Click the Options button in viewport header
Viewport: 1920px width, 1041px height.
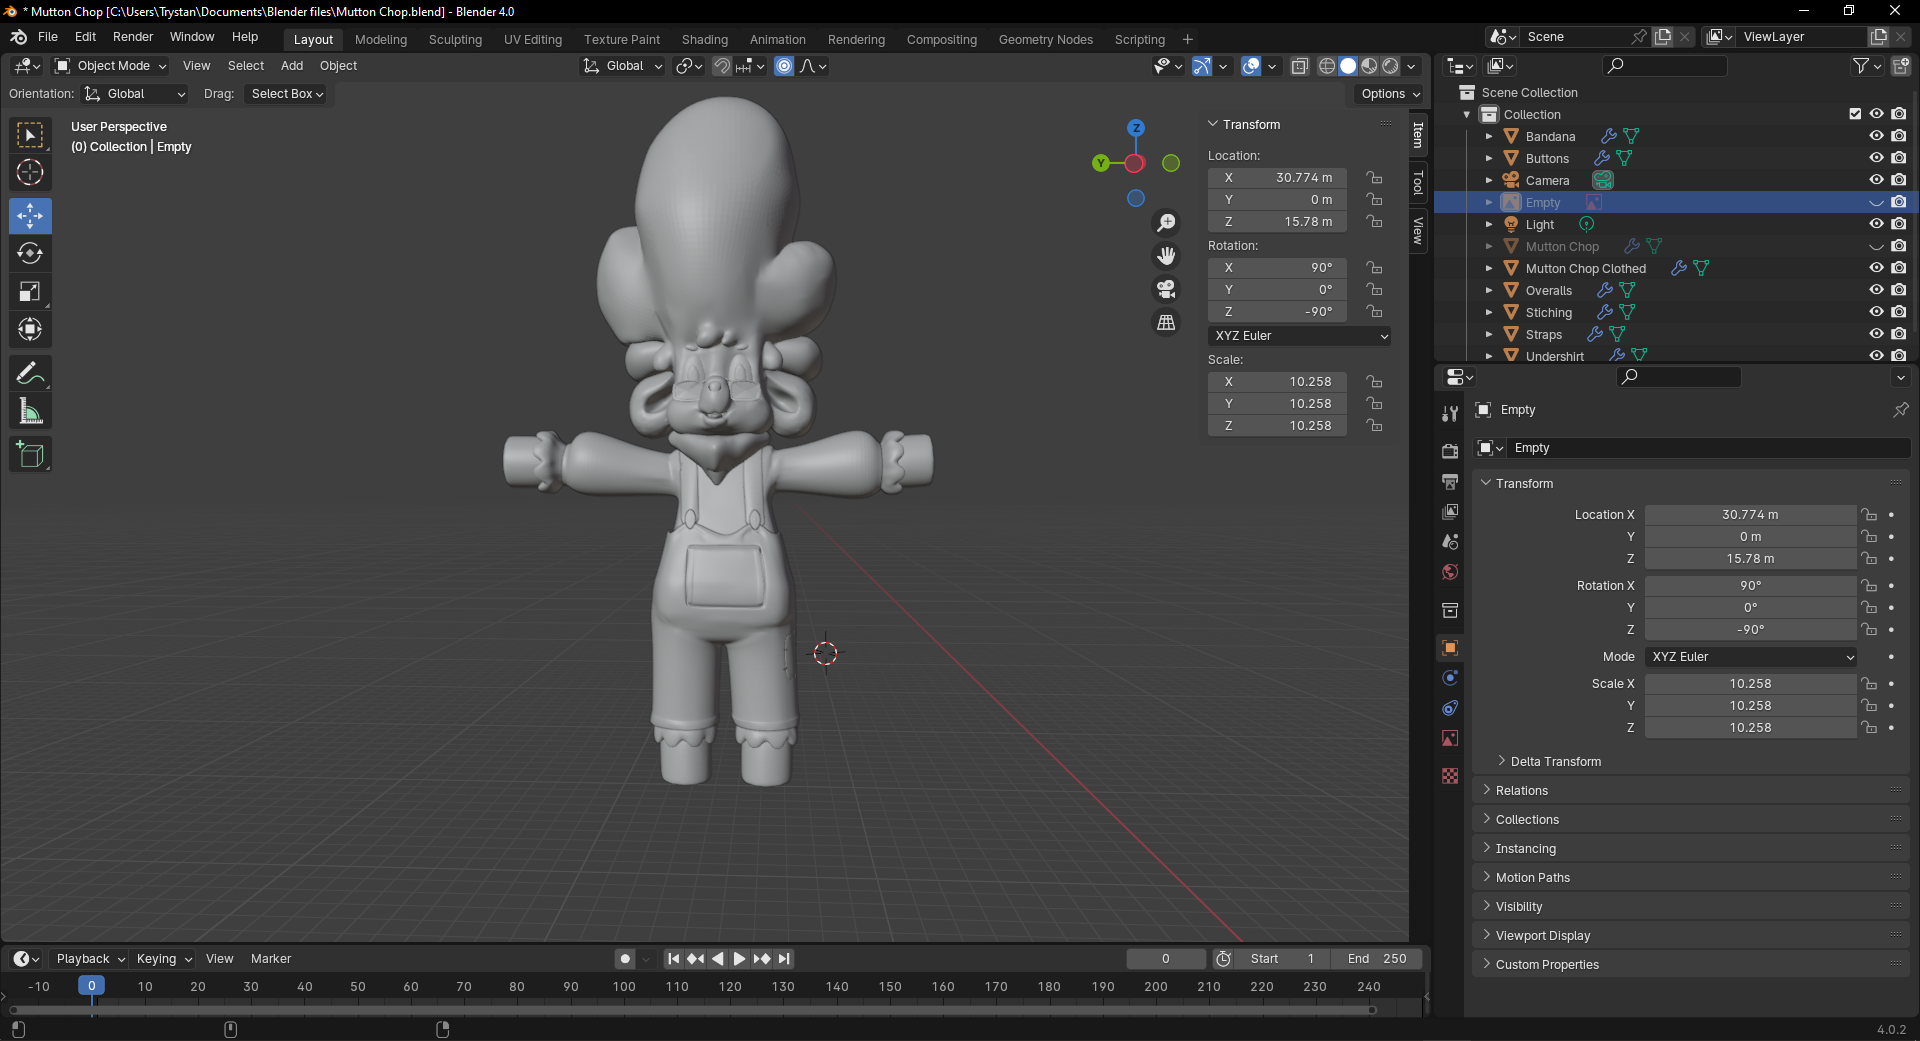point(1390,94)
